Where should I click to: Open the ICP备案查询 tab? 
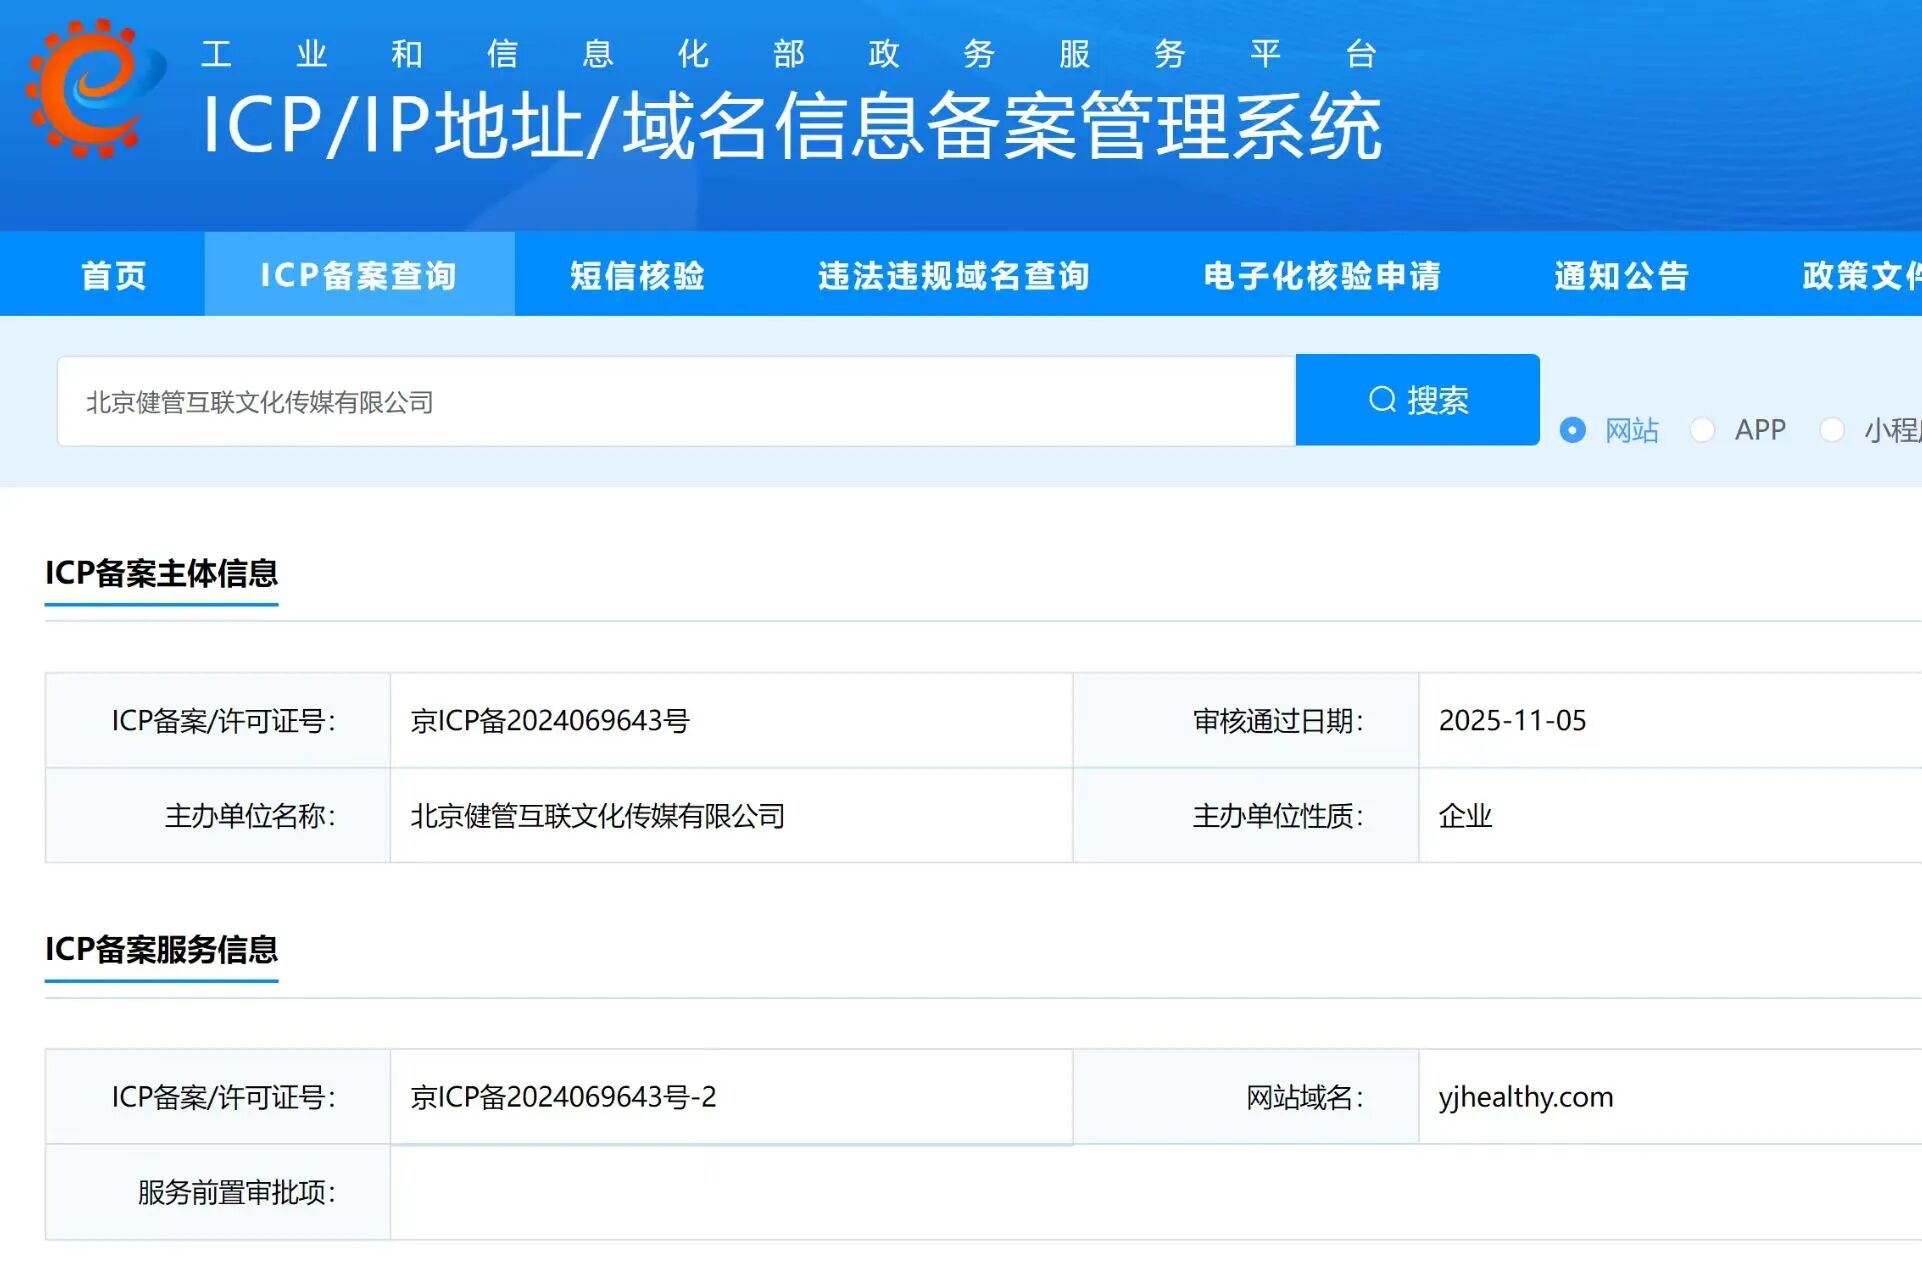[x=359, y=275]
